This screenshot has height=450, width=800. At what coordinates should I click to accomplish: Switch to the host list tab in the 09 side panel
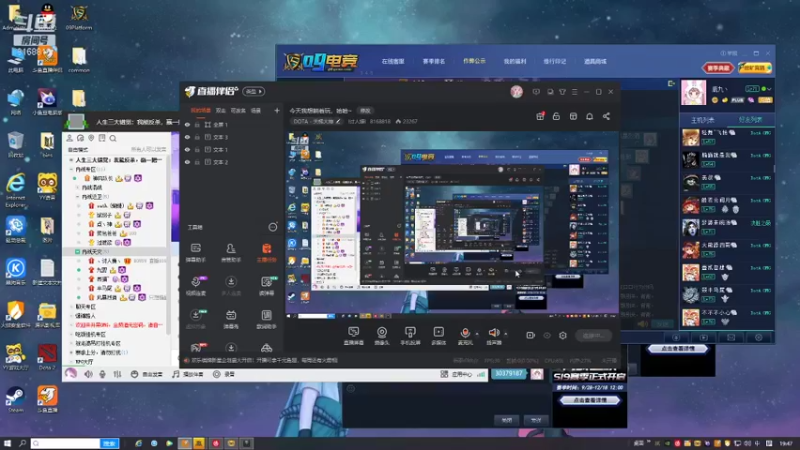tap(703, 120)
